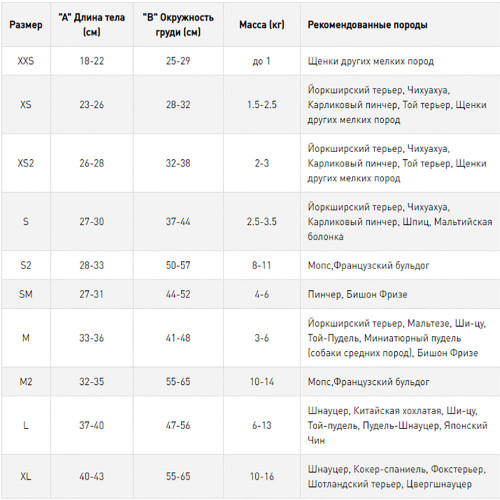500x500 pixels.
Task: Select body length value 18-22
Action: click(92, 61)
